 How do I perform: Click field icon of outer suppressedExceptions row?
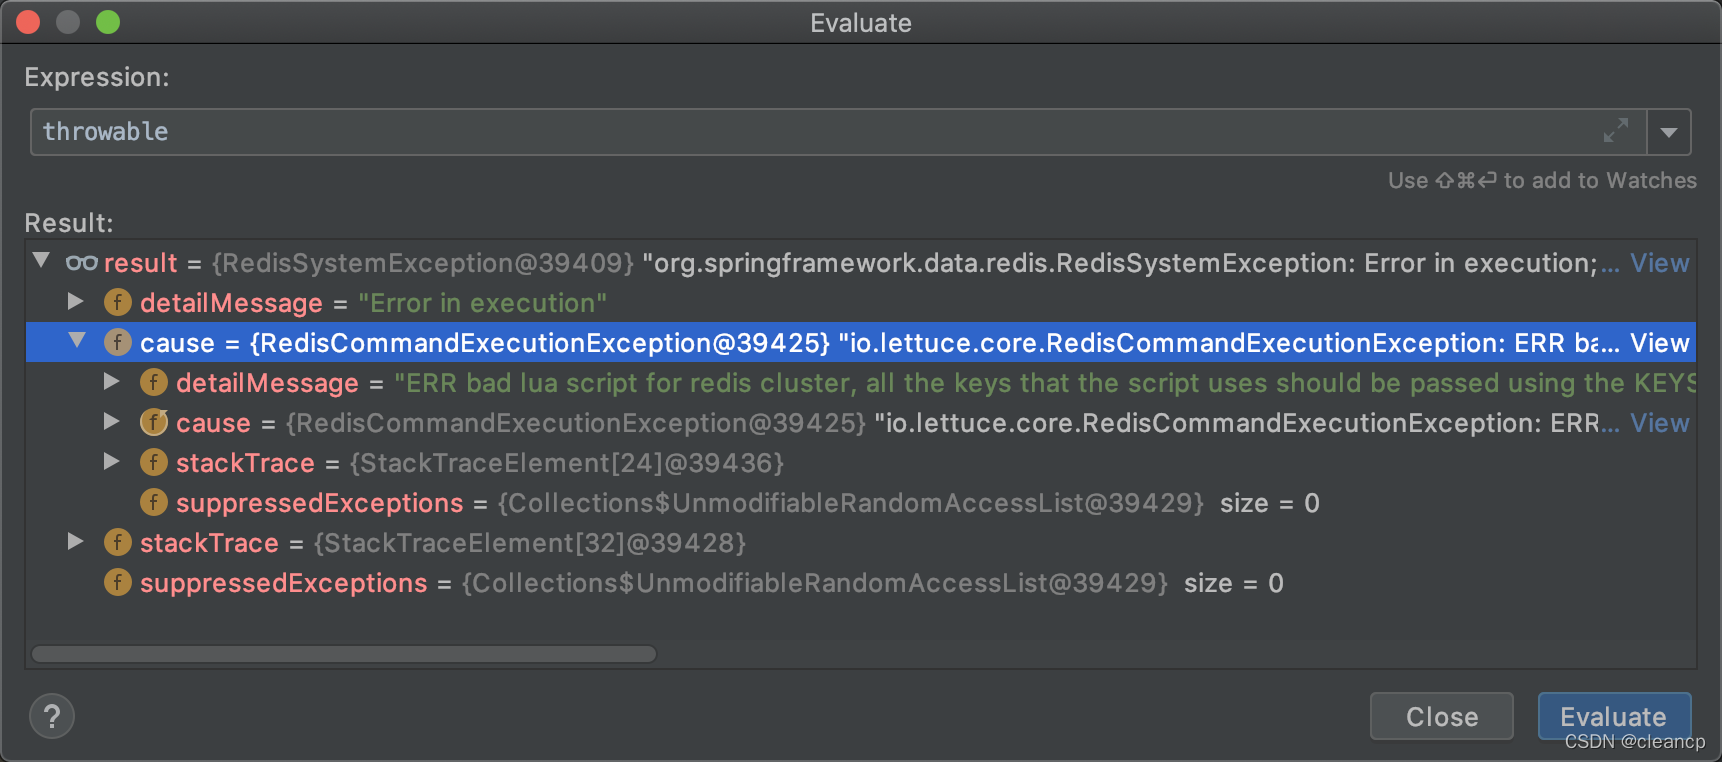118,582
